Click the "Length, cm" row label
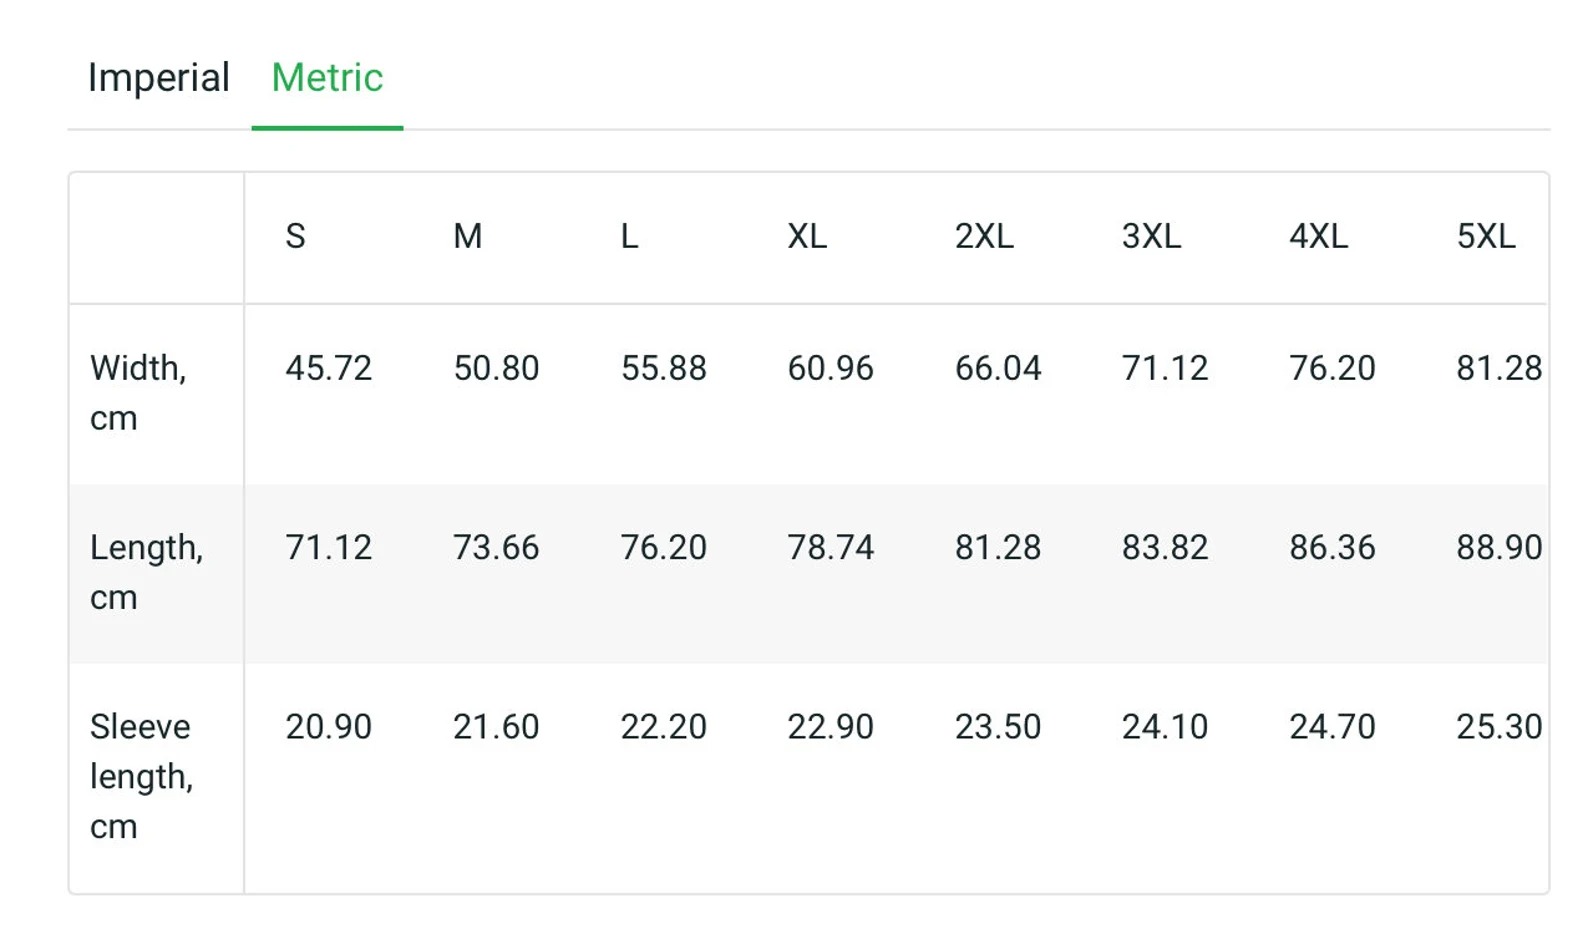Viewport: 1588px width, 939px height. pos(146,572)
